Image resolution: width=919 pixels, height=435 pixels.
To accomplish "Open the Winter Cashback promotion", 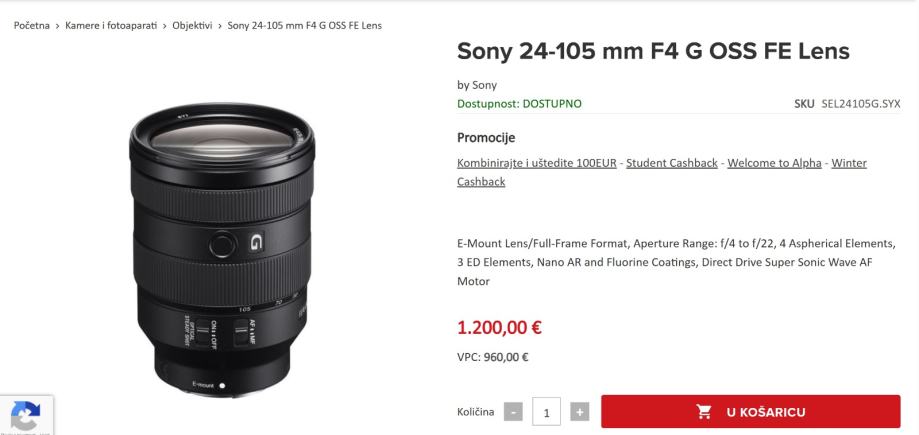I will click(x=849, y=163).
